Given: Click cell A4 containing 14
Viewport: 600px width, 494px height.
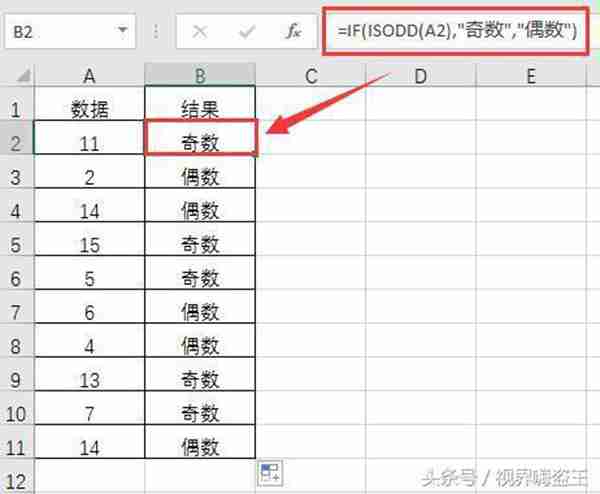Looking at the screenshot, I should [x=89, y=205].
